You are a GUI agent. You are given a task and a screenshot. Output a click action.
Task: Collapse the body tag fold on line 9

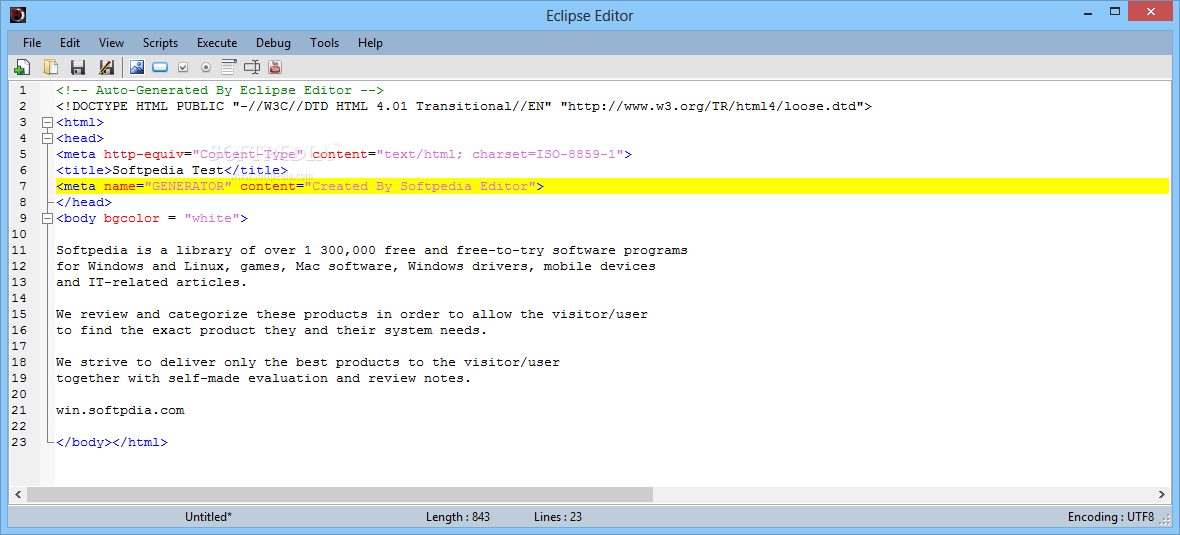pos(47,218)
